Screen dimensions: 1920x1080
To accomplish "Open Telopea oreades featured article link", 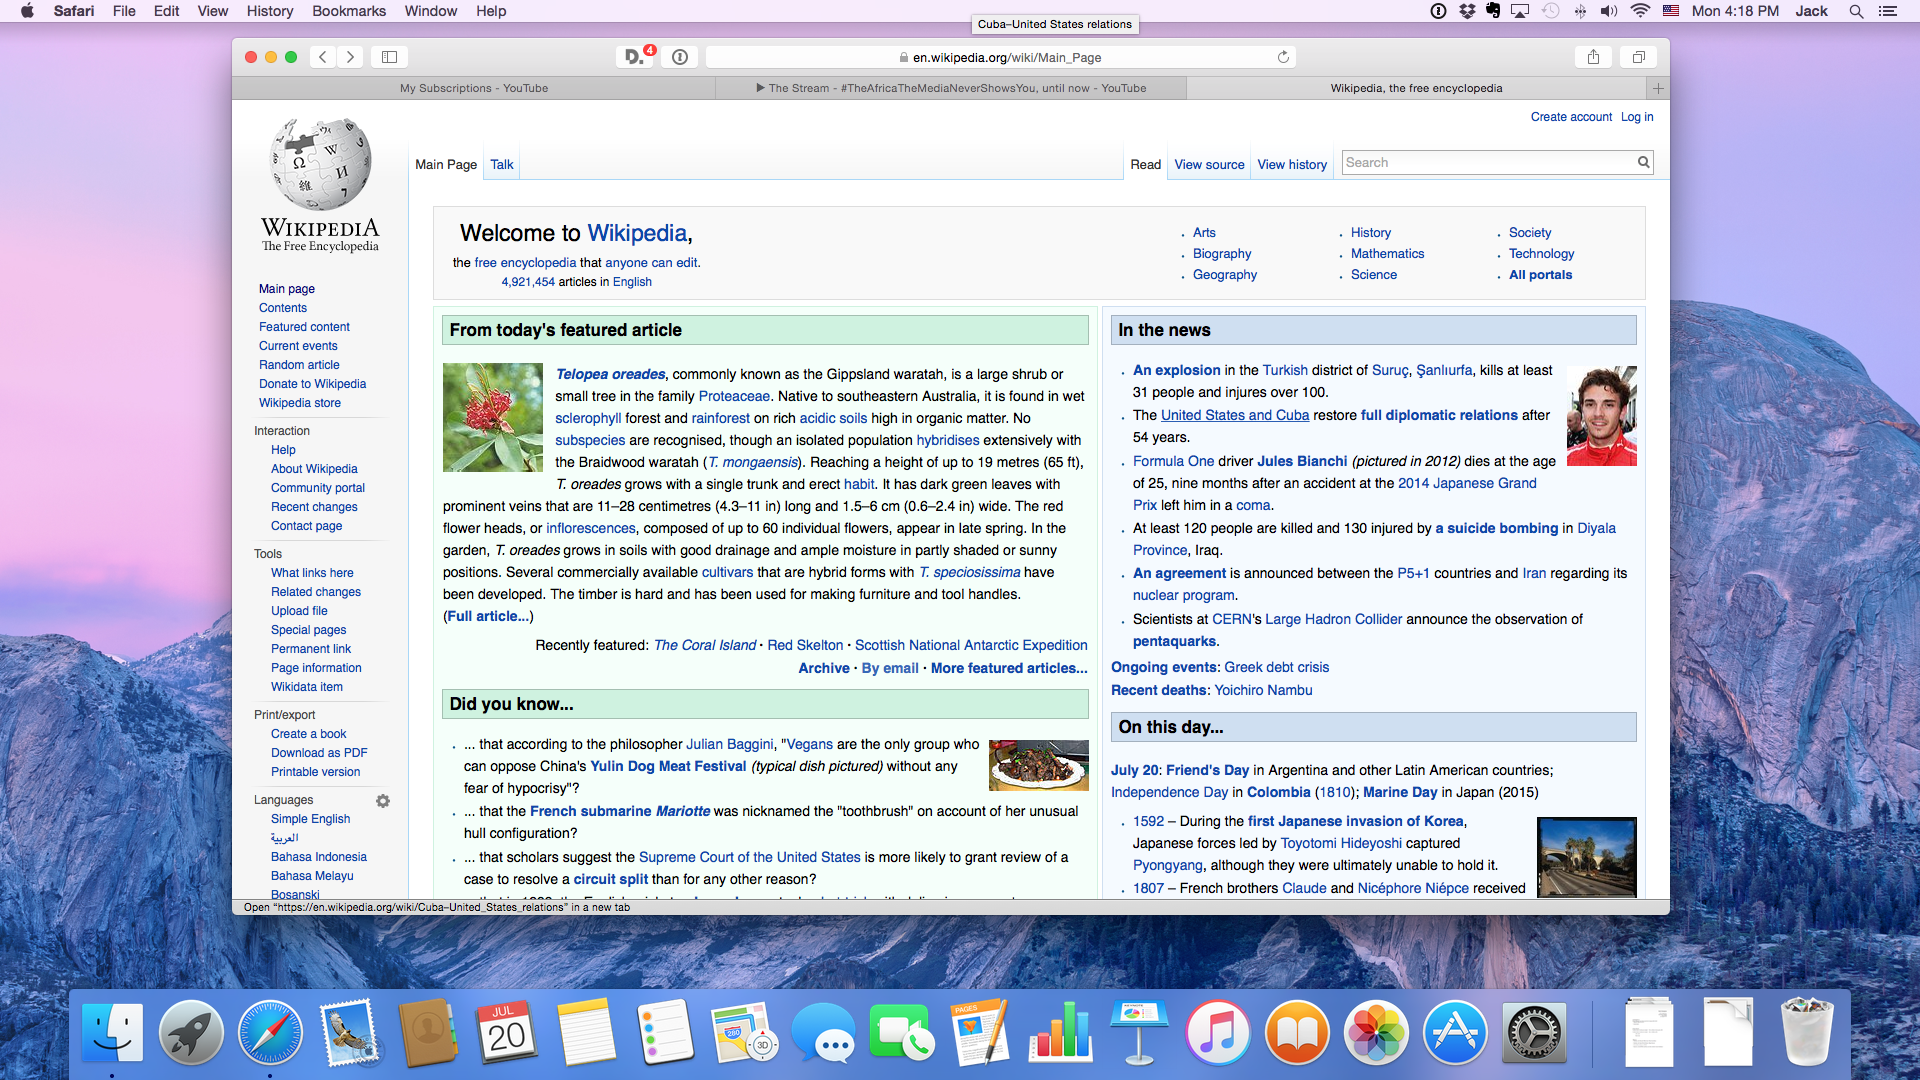I will click(x=610, y=374).
